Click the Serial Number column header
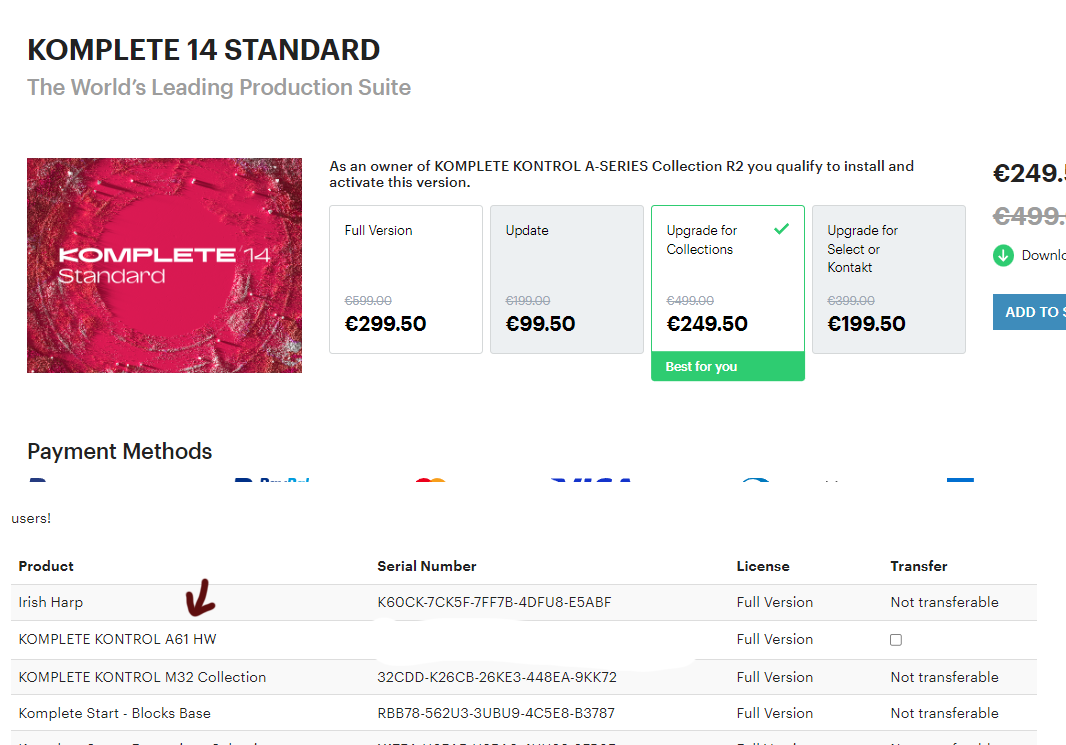 [427, 566]
